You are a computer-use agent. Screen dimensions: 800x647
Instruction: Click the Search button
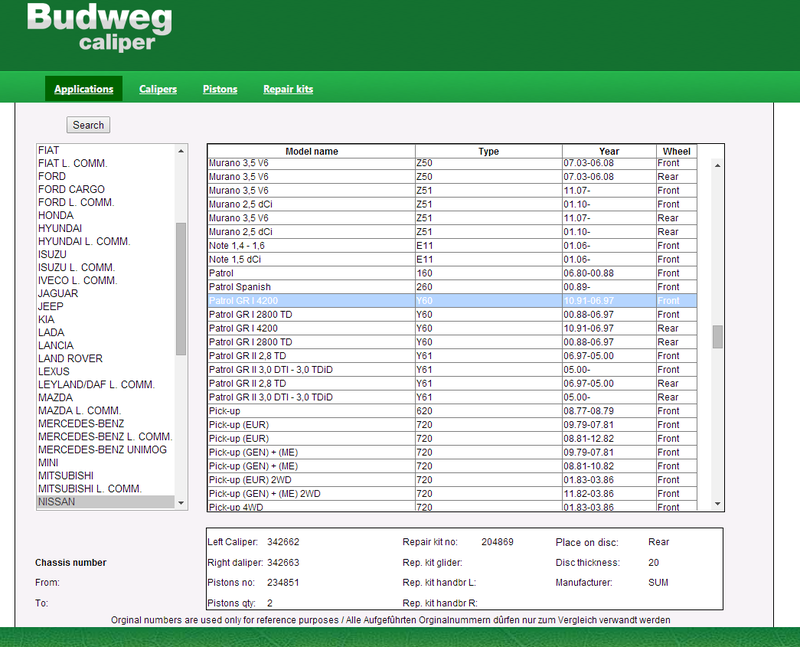click(88, 125)
